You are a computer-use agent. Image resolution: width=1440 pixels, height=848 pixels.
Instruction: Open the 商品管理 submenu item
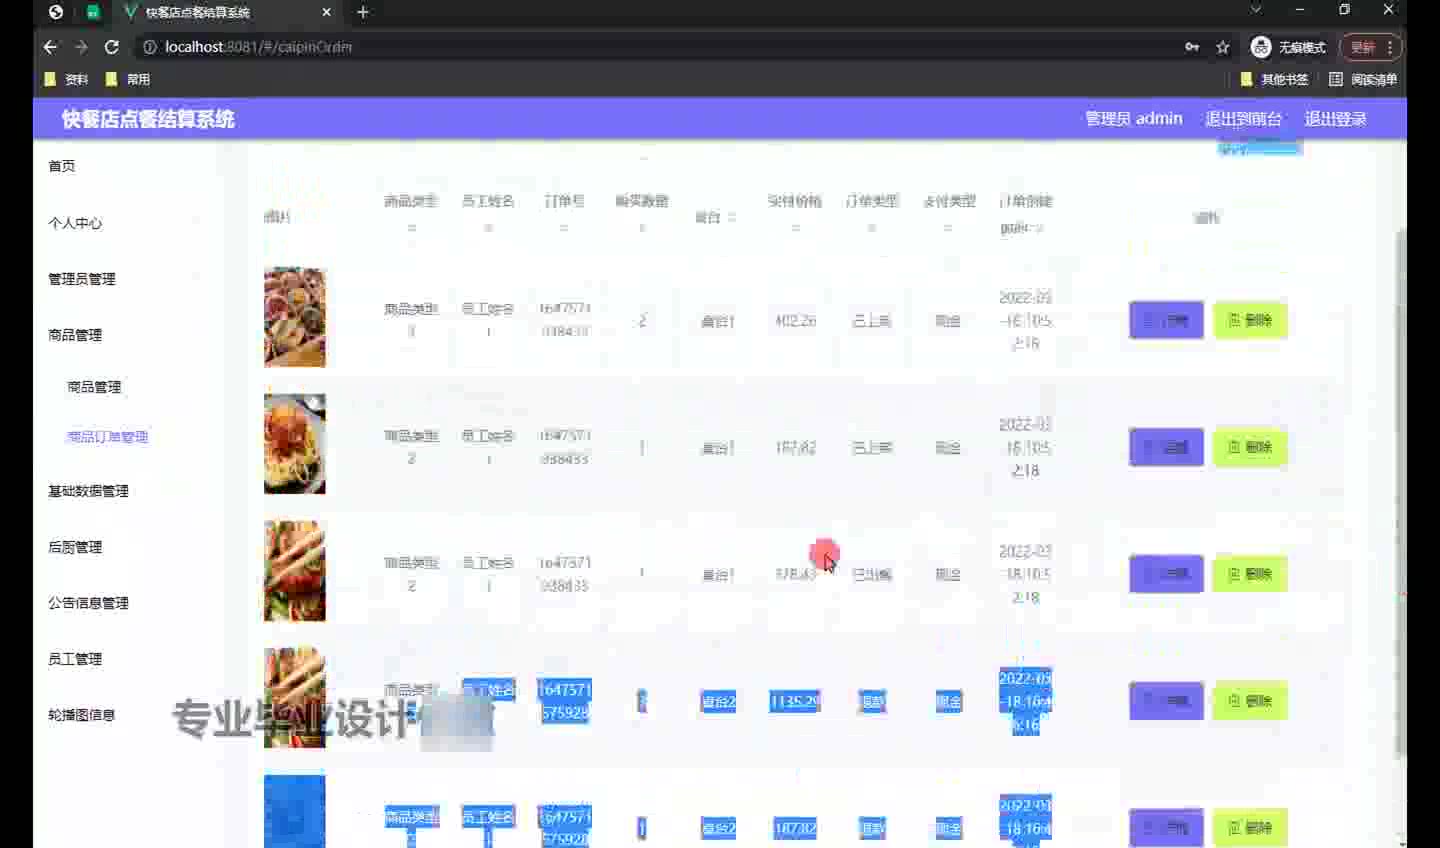pyautogui.click(x=94, y=387)
